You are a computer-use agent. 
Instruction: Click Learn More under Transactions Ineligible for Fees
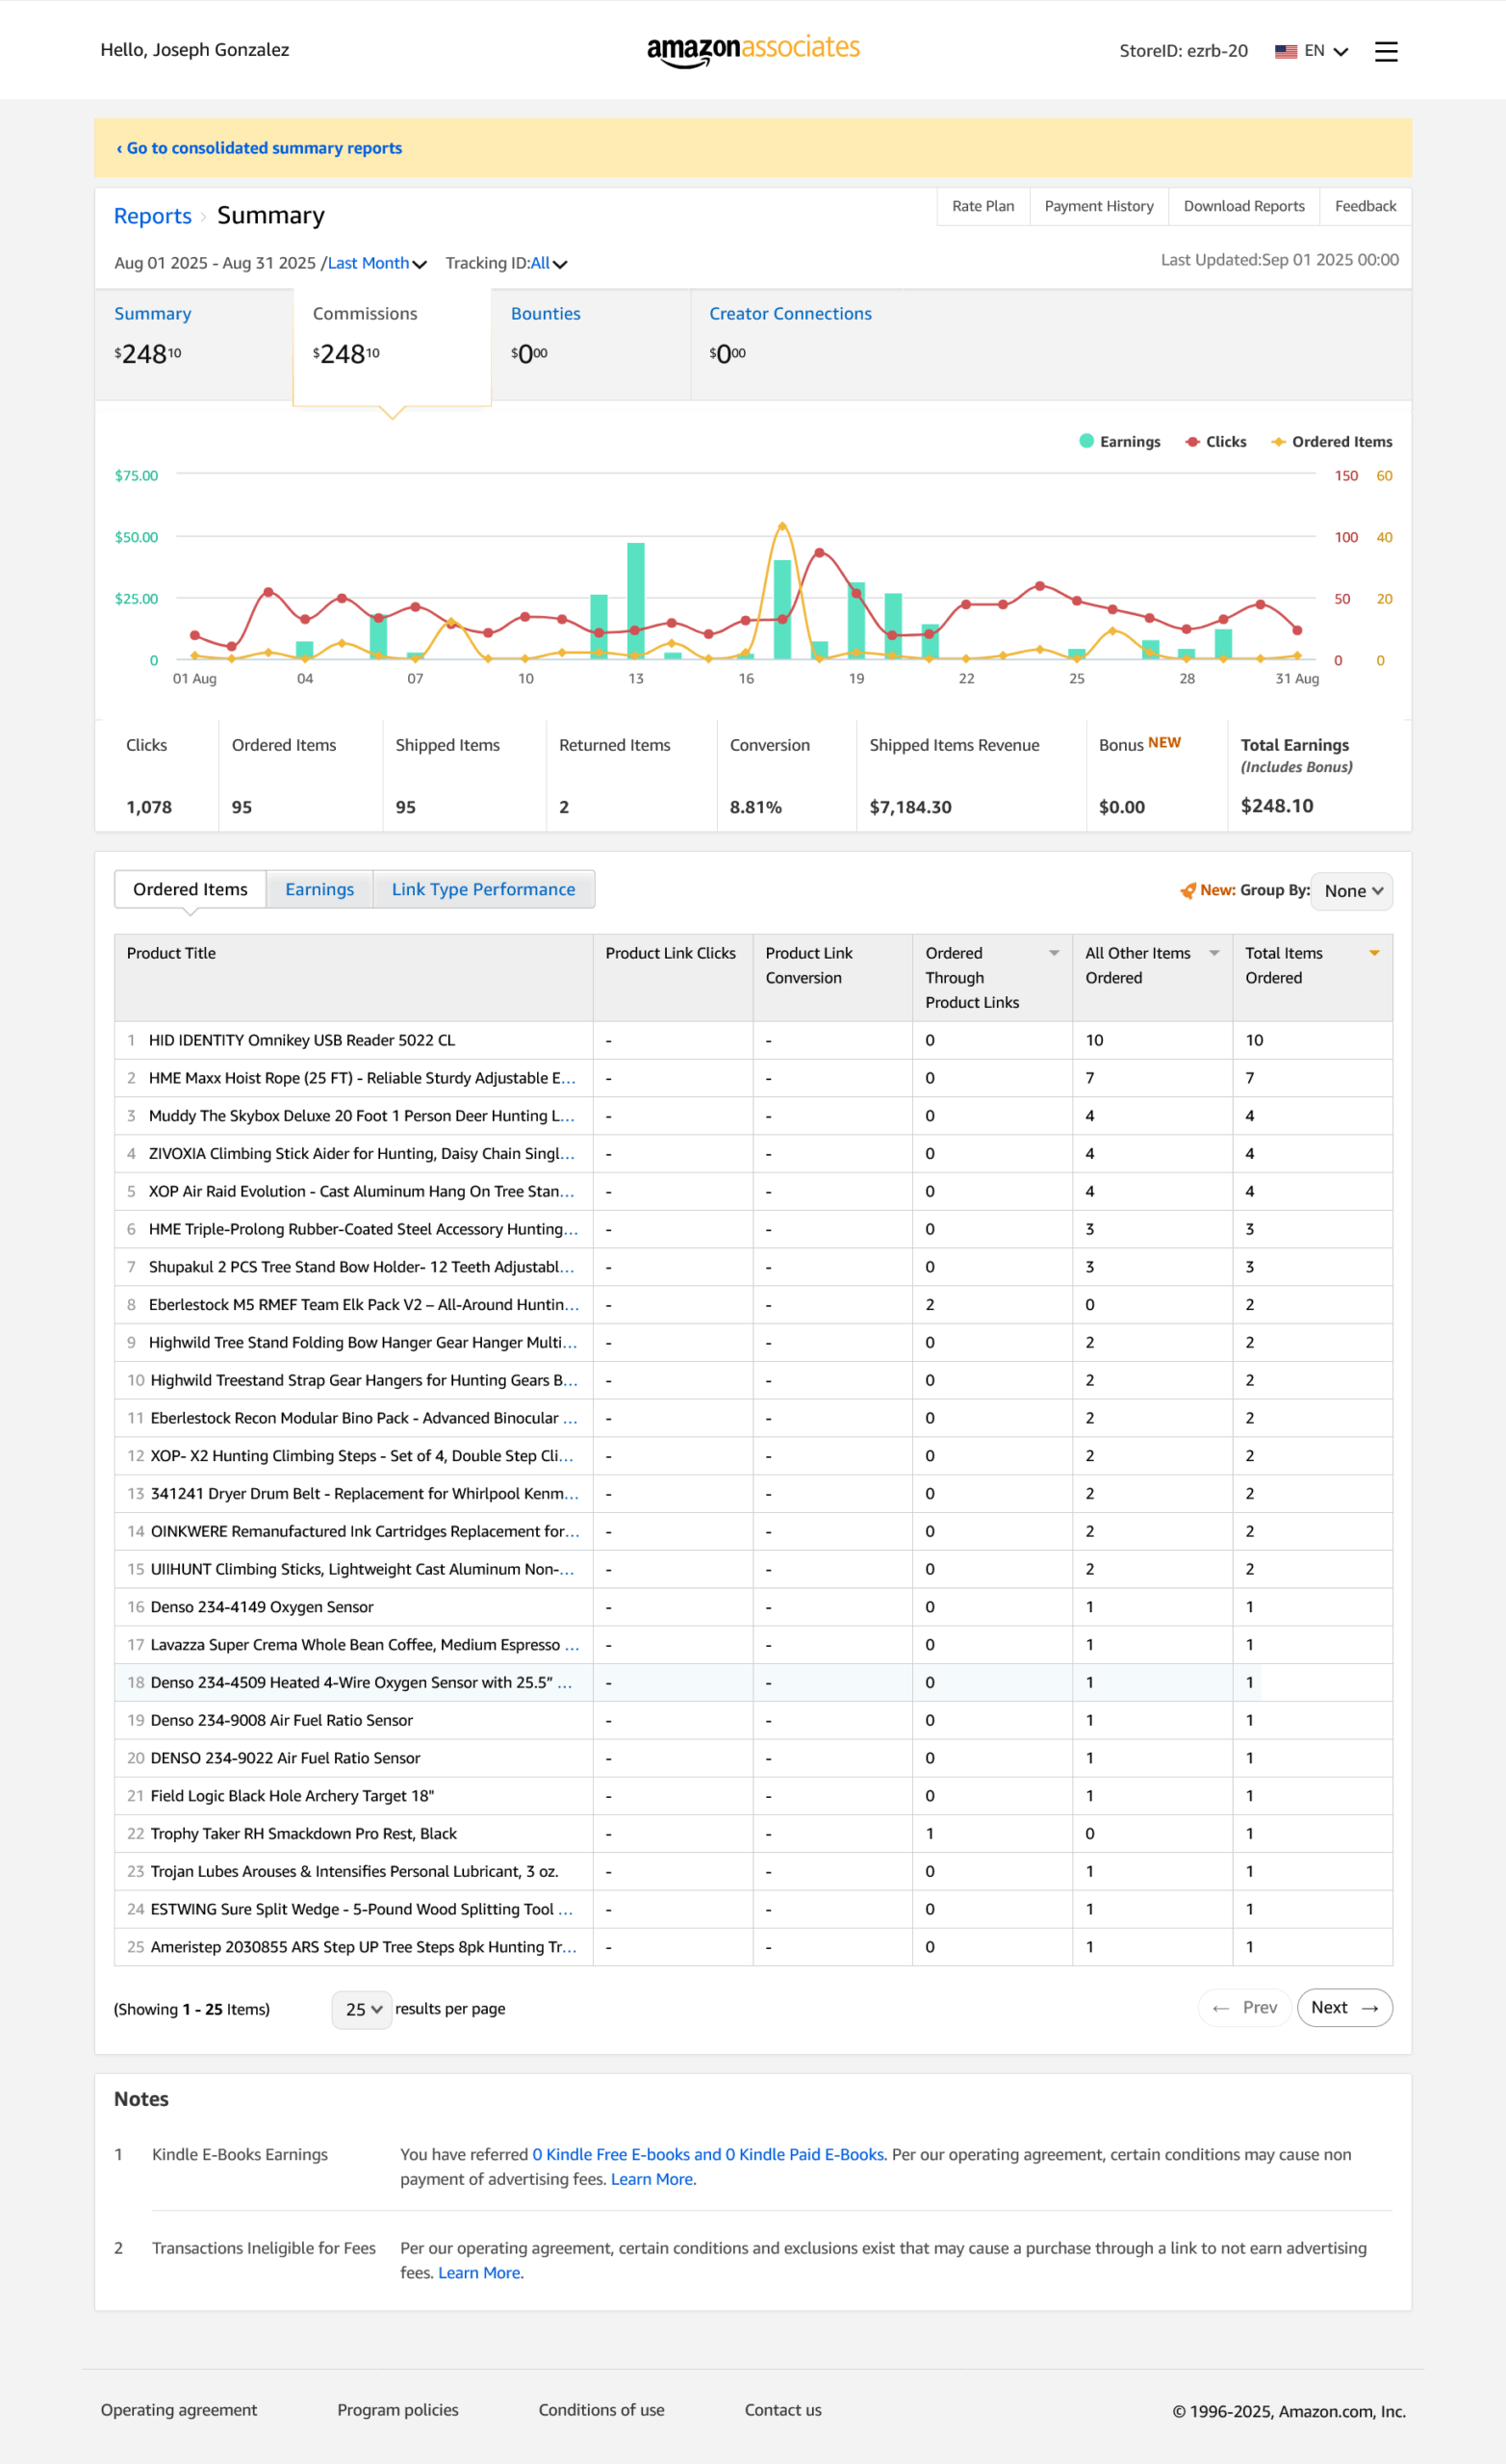(479, 2272)
